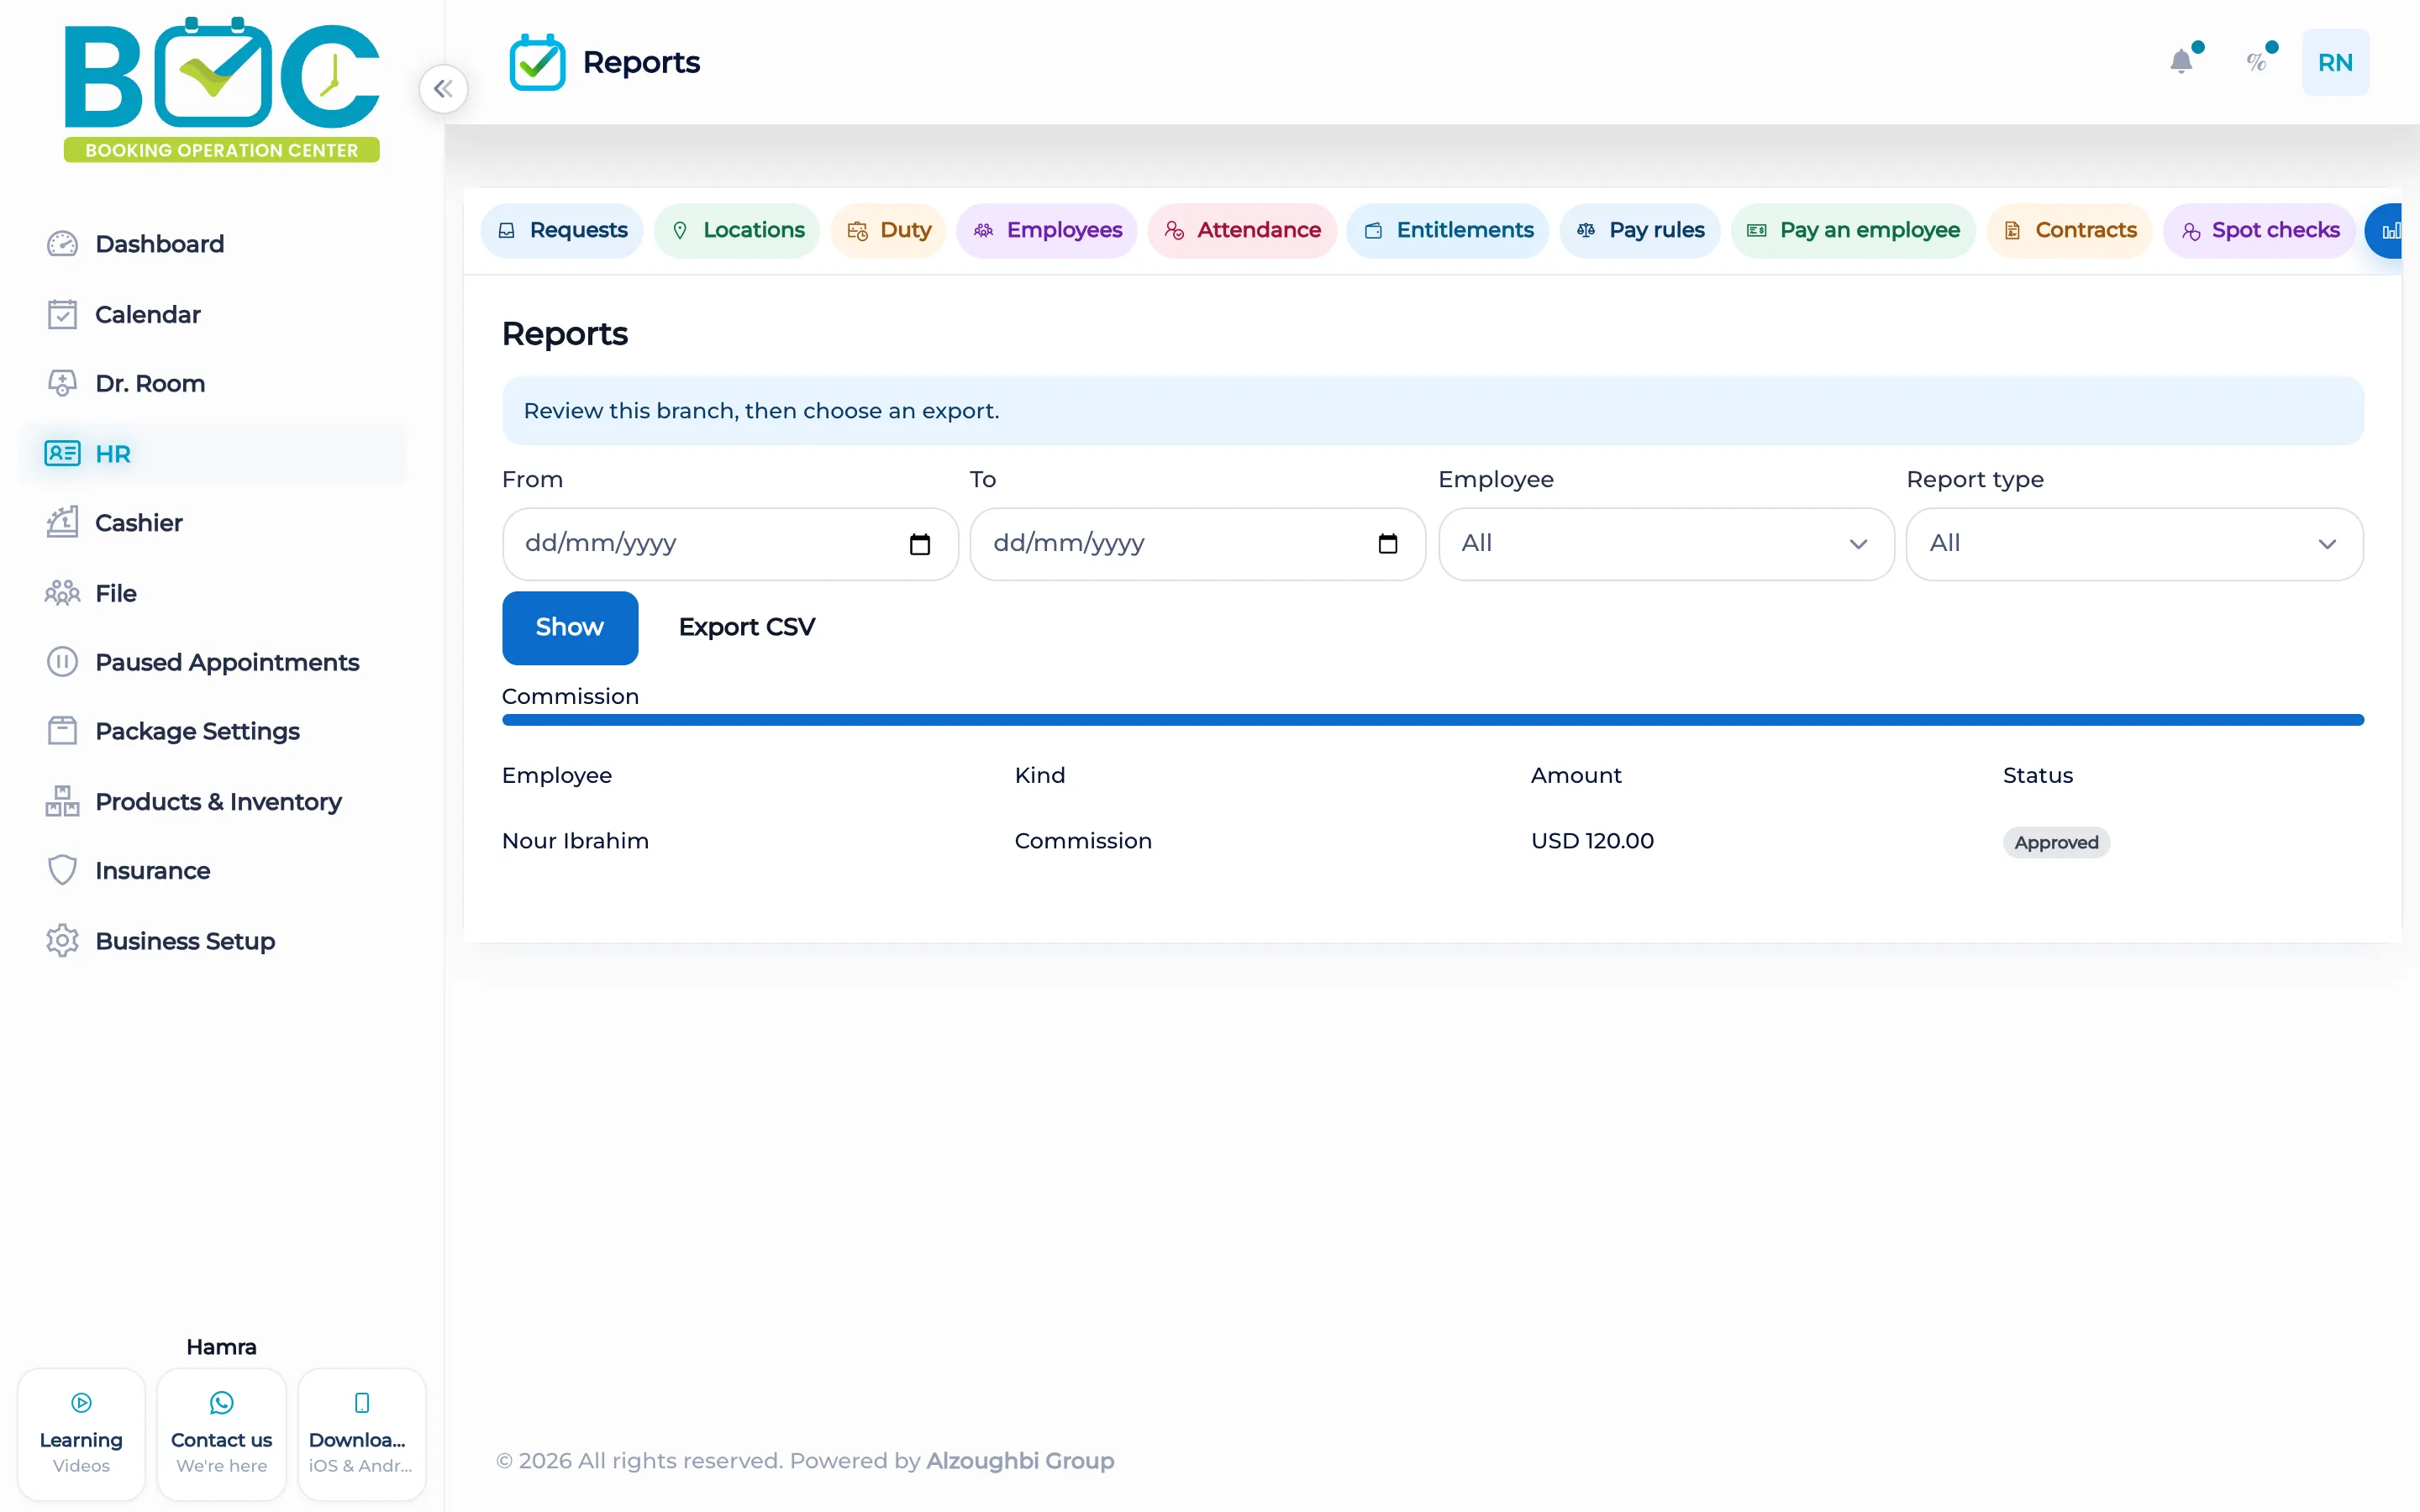2420x1512 pixels.
Task: Open the Insurance section
Action: coord(212,871)
